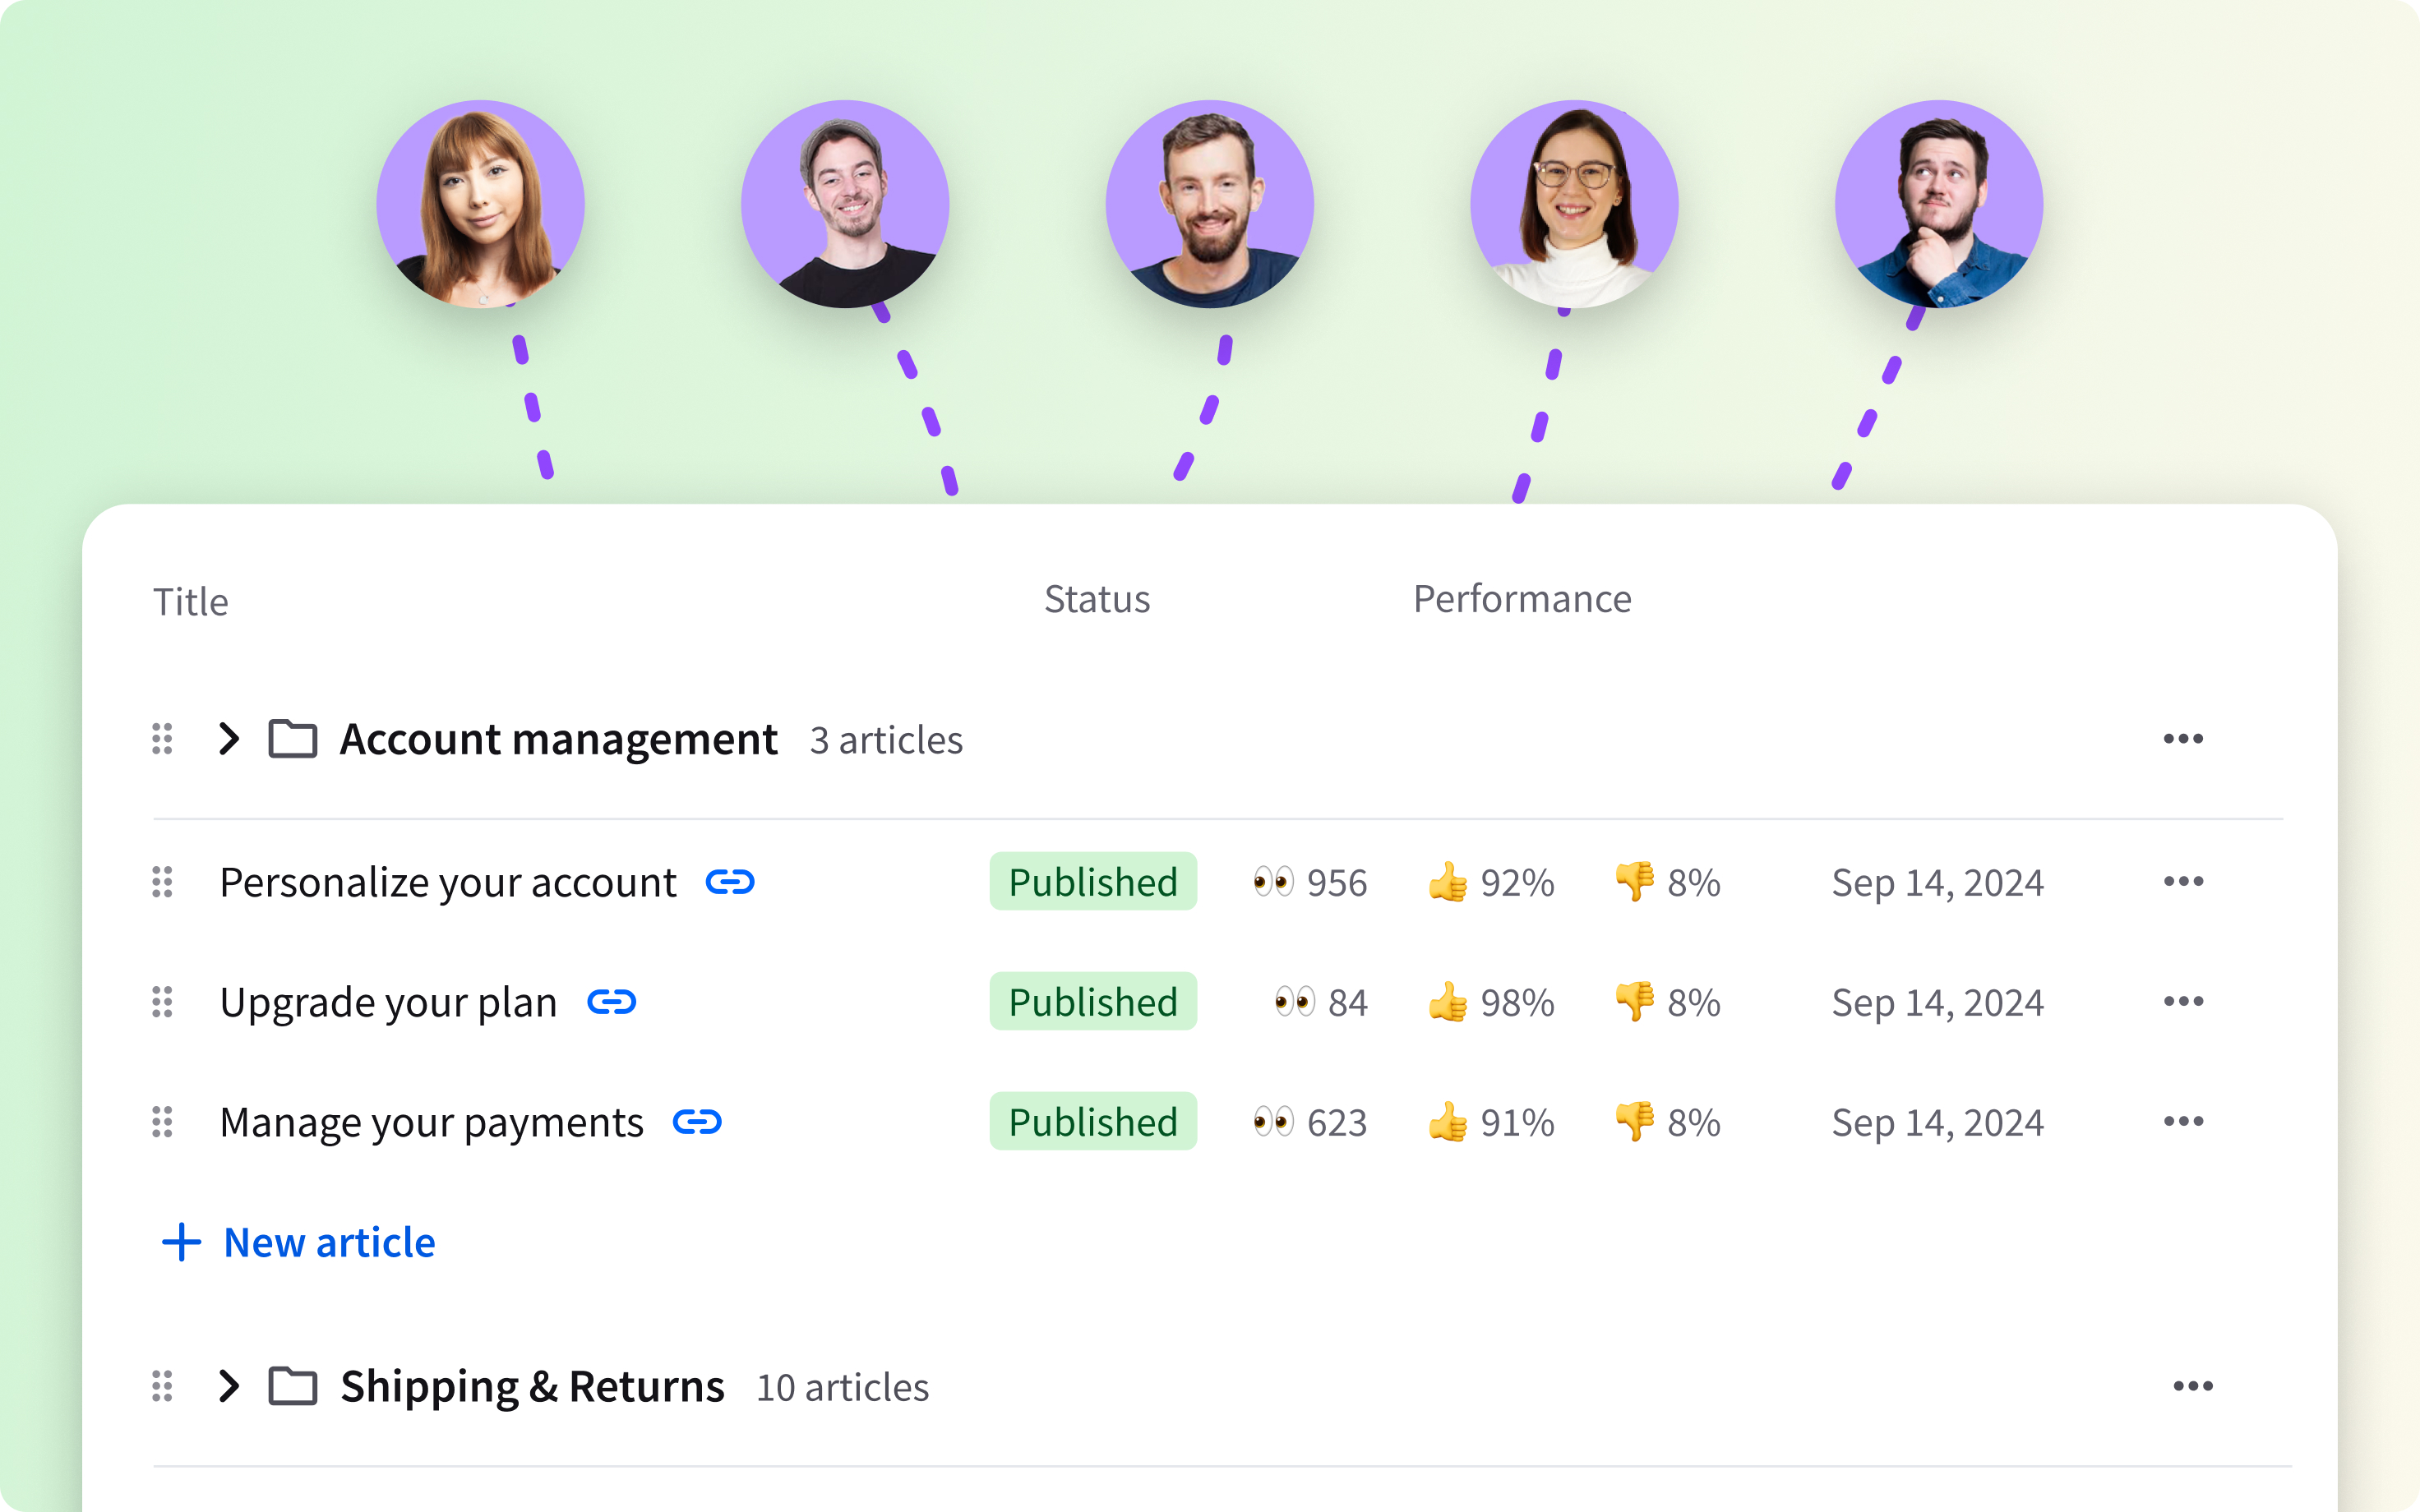Expand the Account management folder chevron
The image size is (2420, 1512).
[229, 739]
